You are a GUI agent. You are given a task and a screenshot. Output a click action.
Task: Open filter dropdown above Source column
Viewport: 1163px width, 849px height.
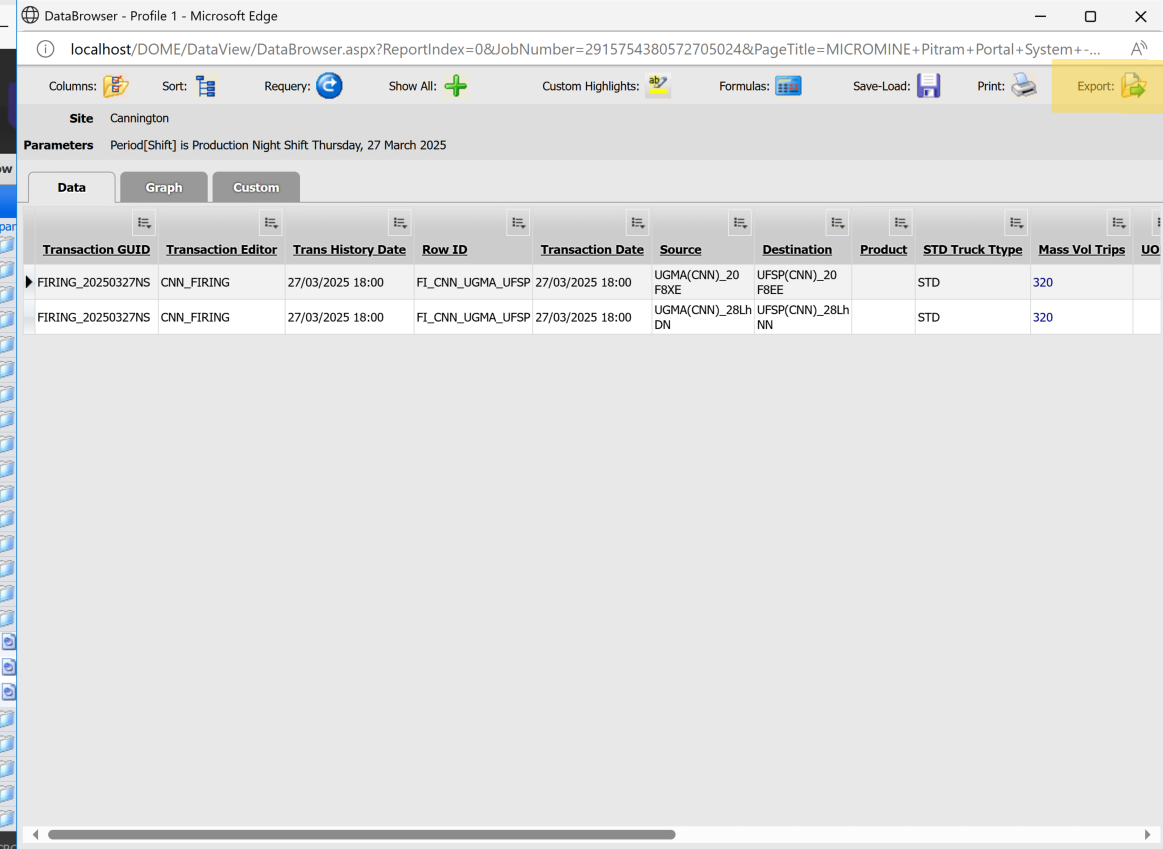[740, 223]
